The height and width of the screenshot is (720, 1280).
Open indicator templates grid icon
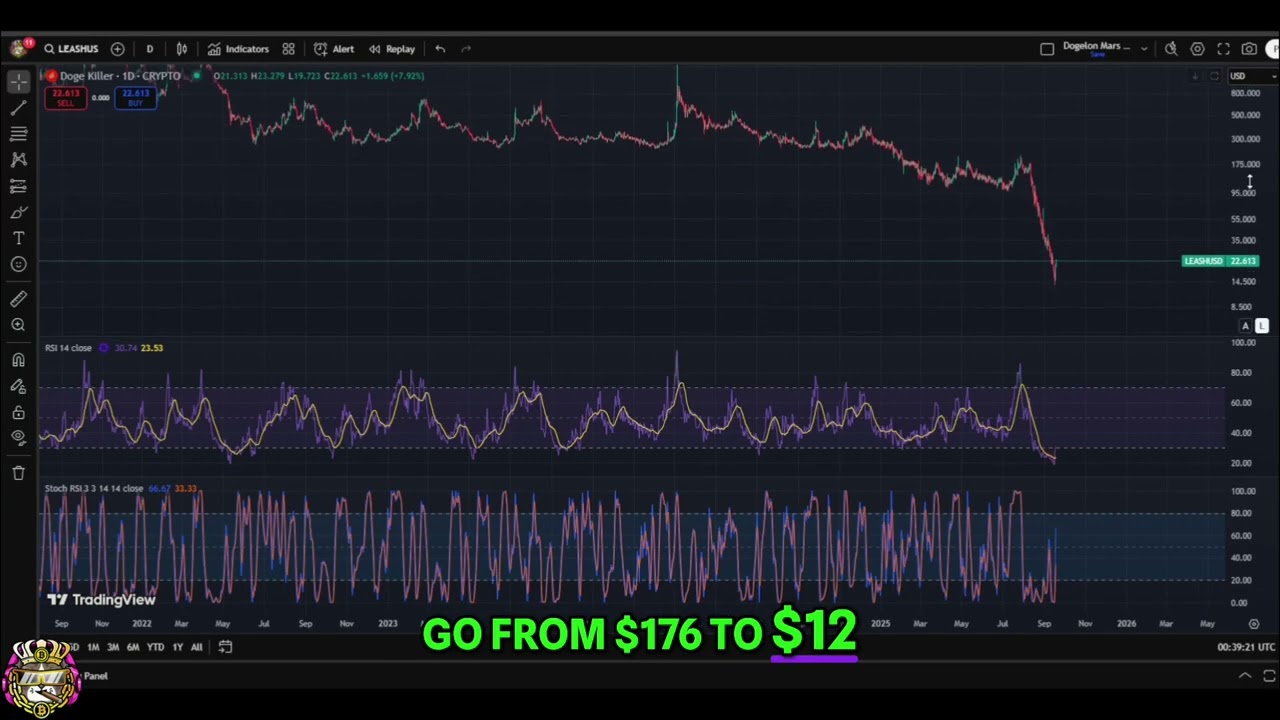click(x=288, y=49)
